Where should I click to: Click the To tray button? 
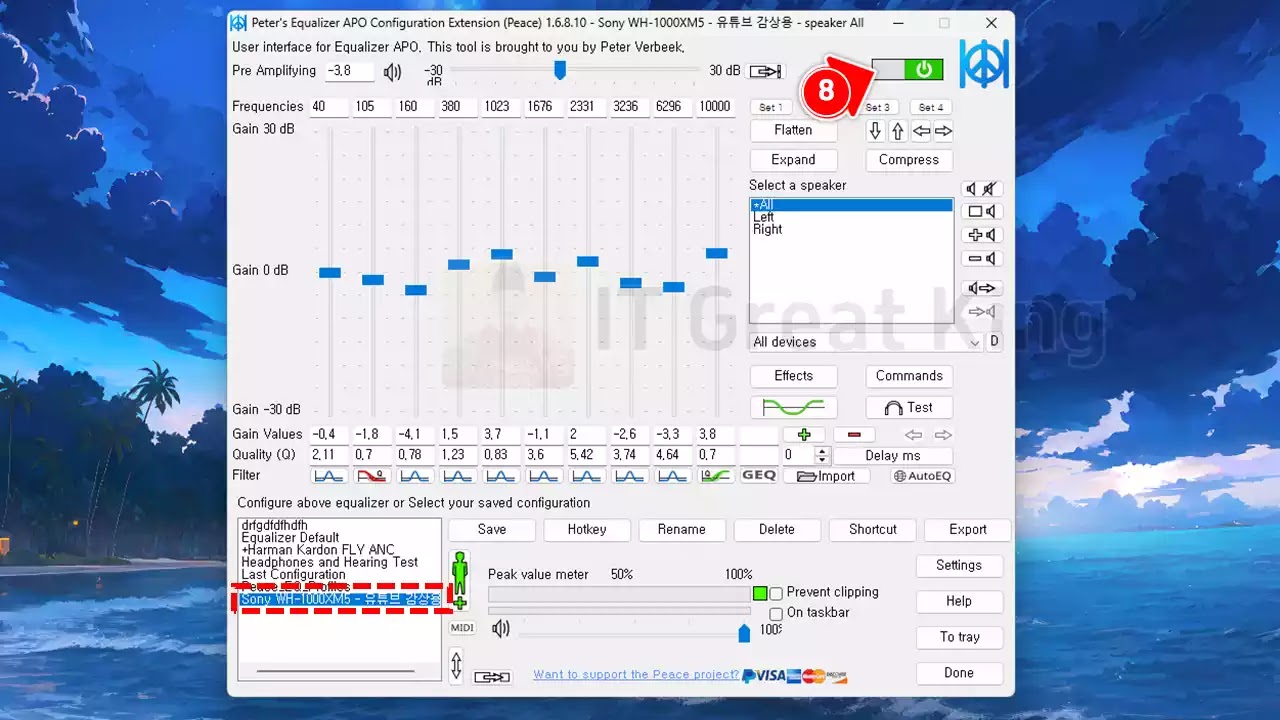point(959,637)
